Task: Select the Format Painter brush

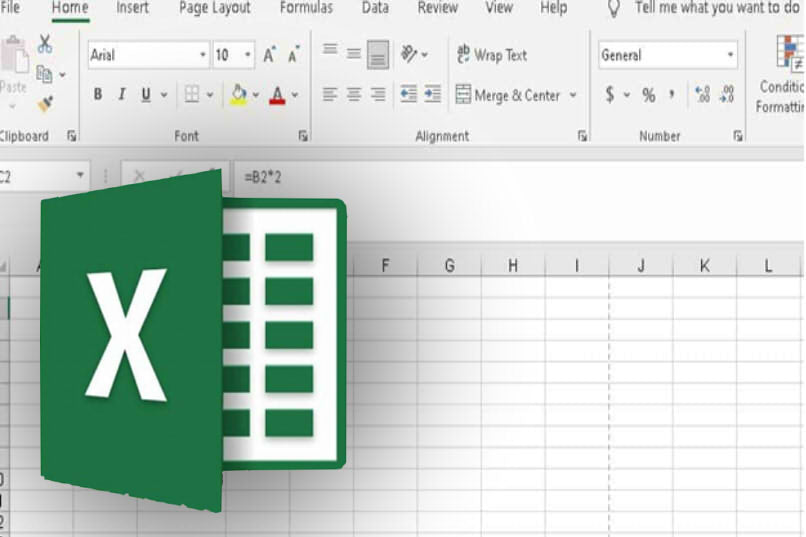Action: 45,104
